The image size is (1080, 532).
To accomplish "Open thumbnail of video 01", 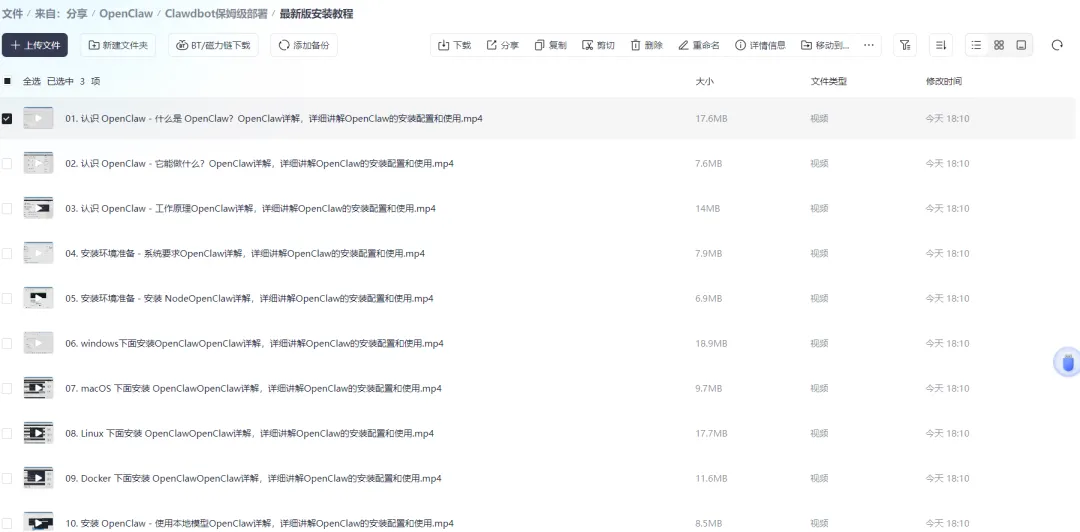I will 39,119.
